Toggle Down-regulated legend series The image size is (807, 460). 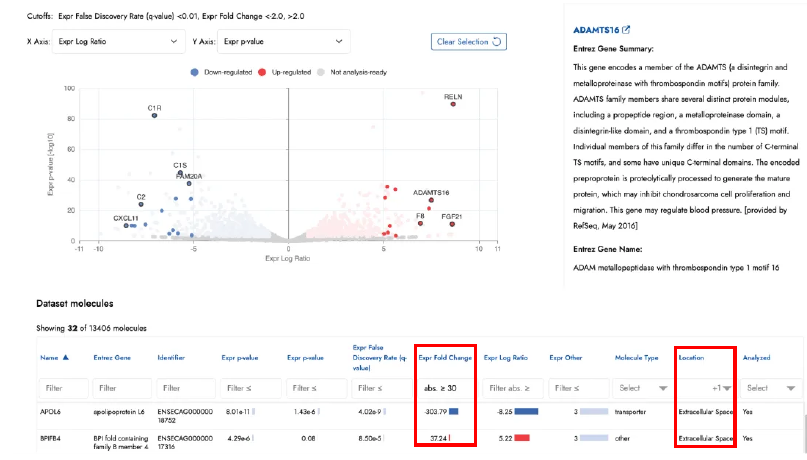[221, 72]
